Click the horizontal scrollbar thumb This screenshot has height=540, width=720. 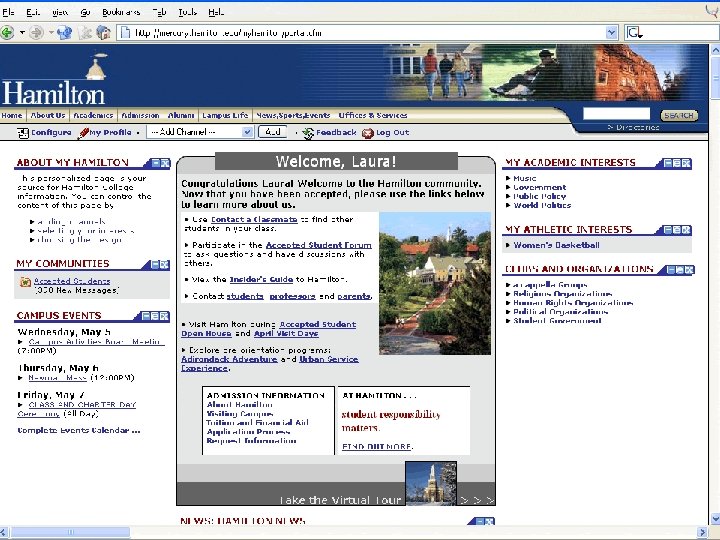tap(70, 532)
